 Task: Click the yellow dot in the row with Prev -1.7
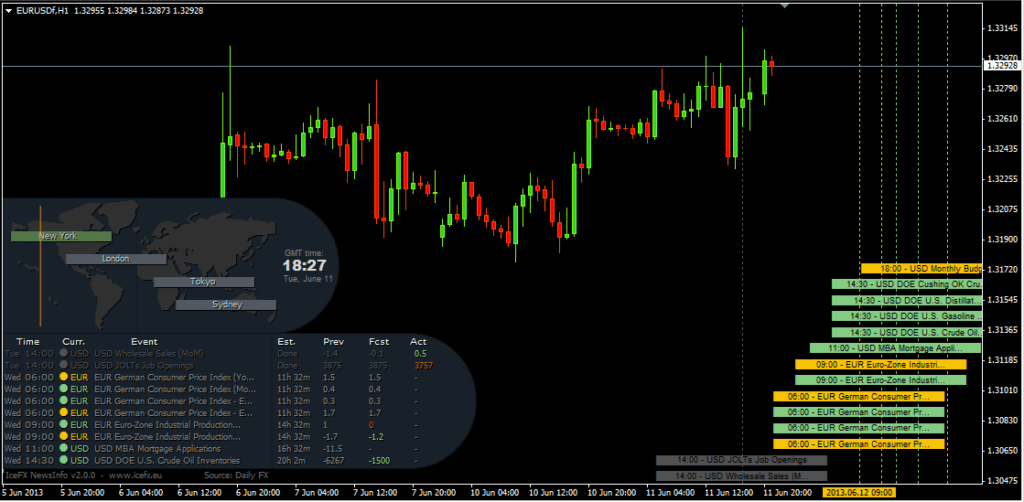pyautogui.click(x=63, y=437)
